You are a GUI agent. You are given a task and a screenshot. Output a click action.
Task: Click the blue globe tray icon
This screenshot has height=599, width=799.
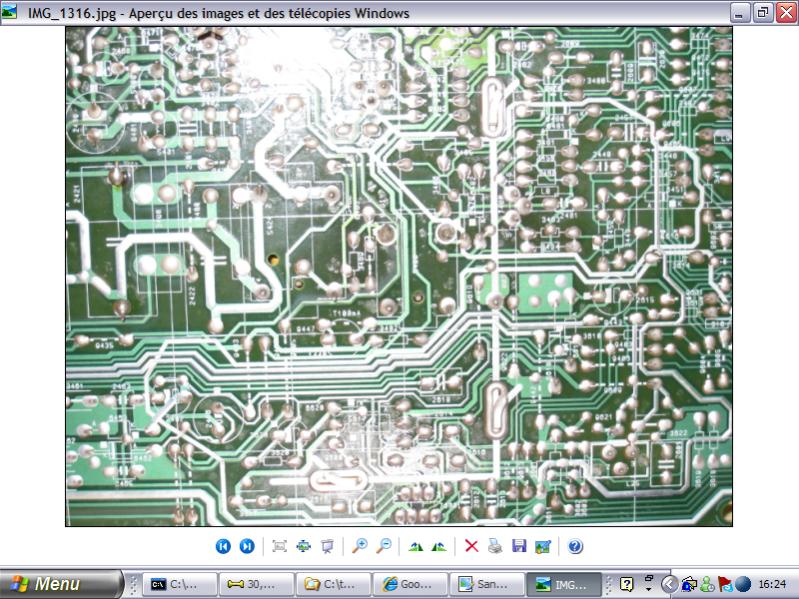pos(743,584)
